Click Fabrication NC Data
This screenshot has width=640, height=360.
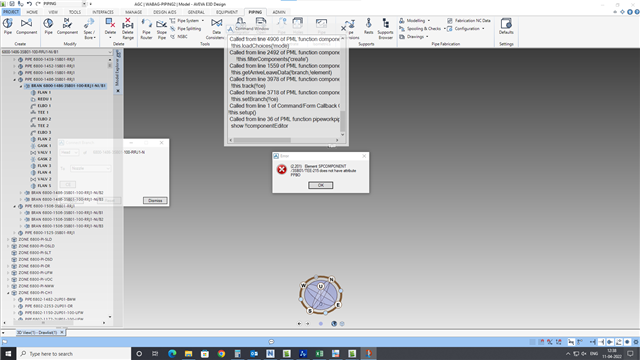(x=469, y=20)
